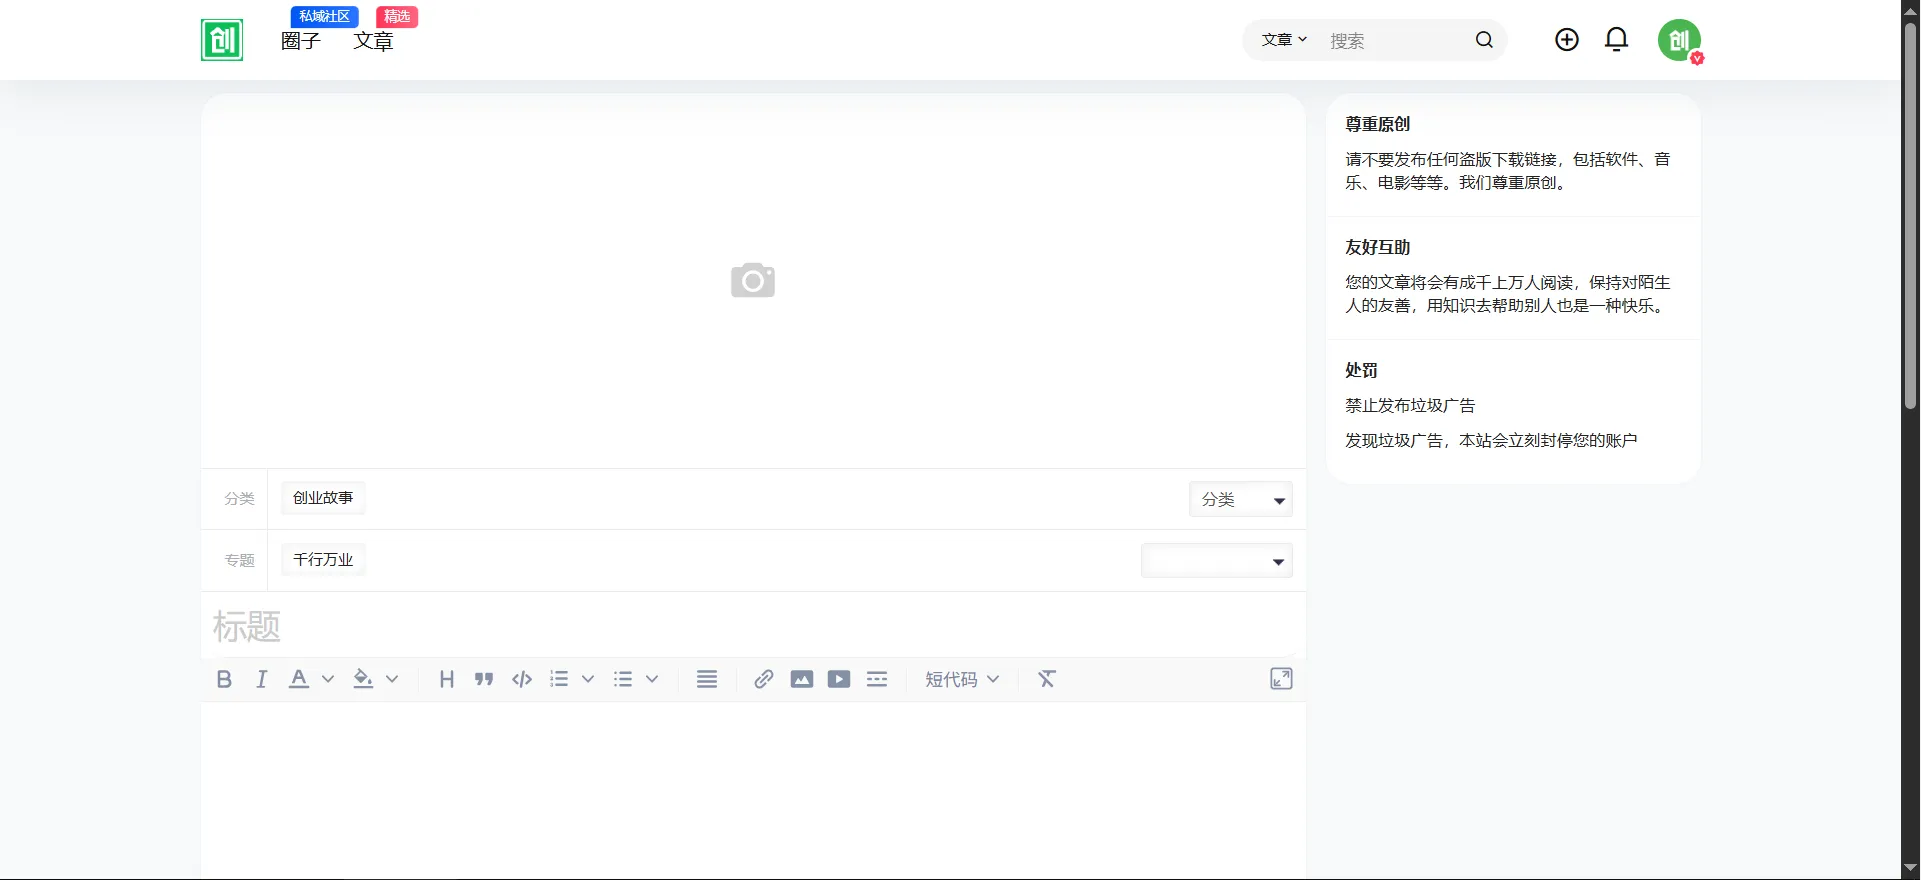The image size is (1921, 880).
Task: Select the 千行万业 topic tag
Action: [x=323, y=560]
